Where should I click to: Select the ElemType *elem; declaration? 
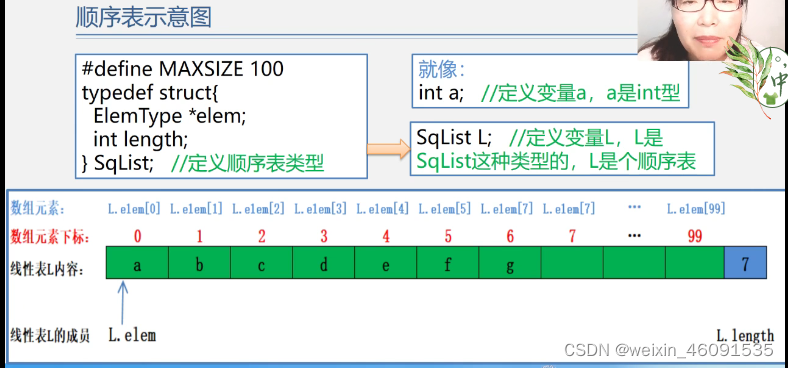pos(170,116)
